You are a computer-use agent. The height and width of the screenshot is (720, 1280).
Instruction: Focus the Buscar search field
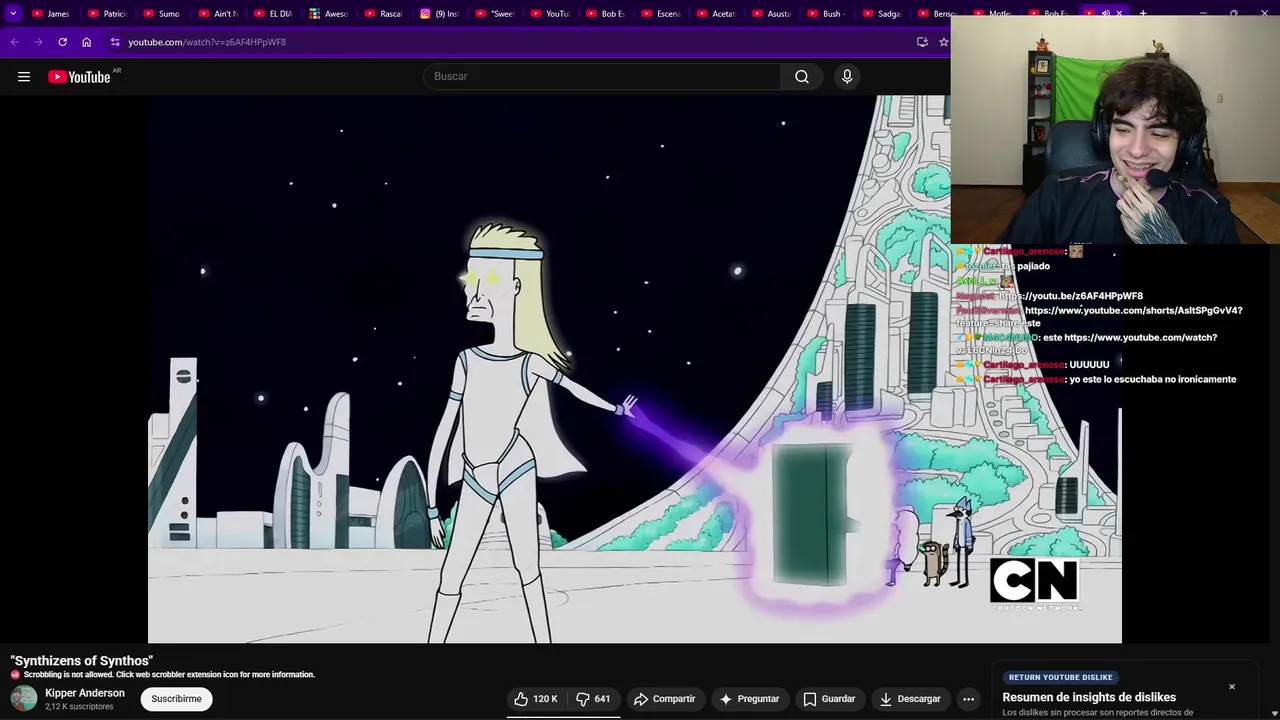coord(602,76)
